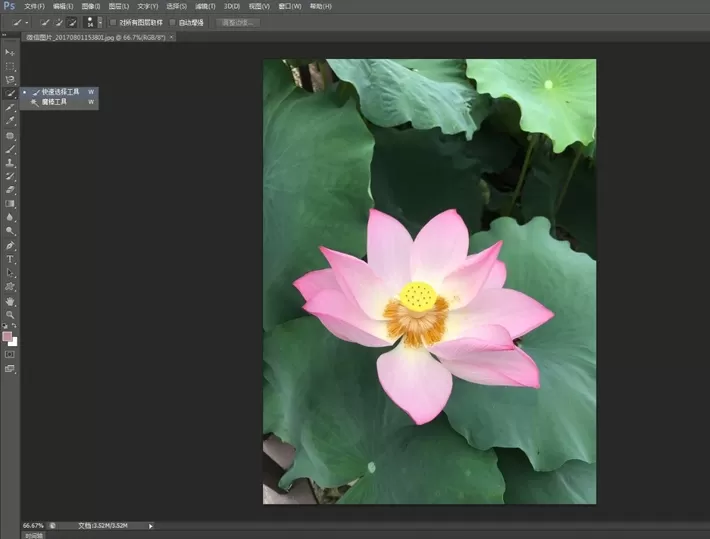Open the 视图(V) menu
This screenshot has width=710, height=539.
click(x=259, y=6)
